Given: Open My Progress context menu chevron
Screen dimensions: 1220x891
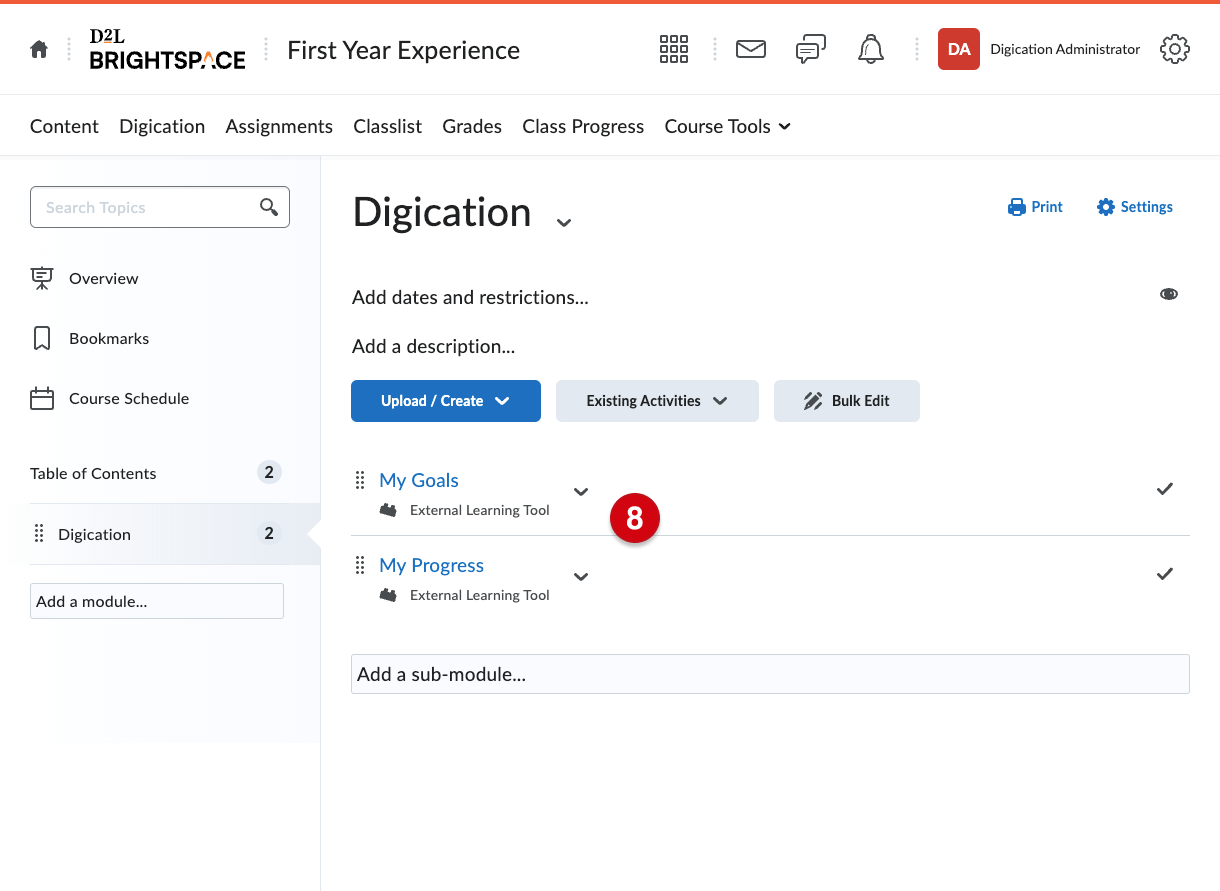Looking at the screenshot, I should [x=581, y=576].
